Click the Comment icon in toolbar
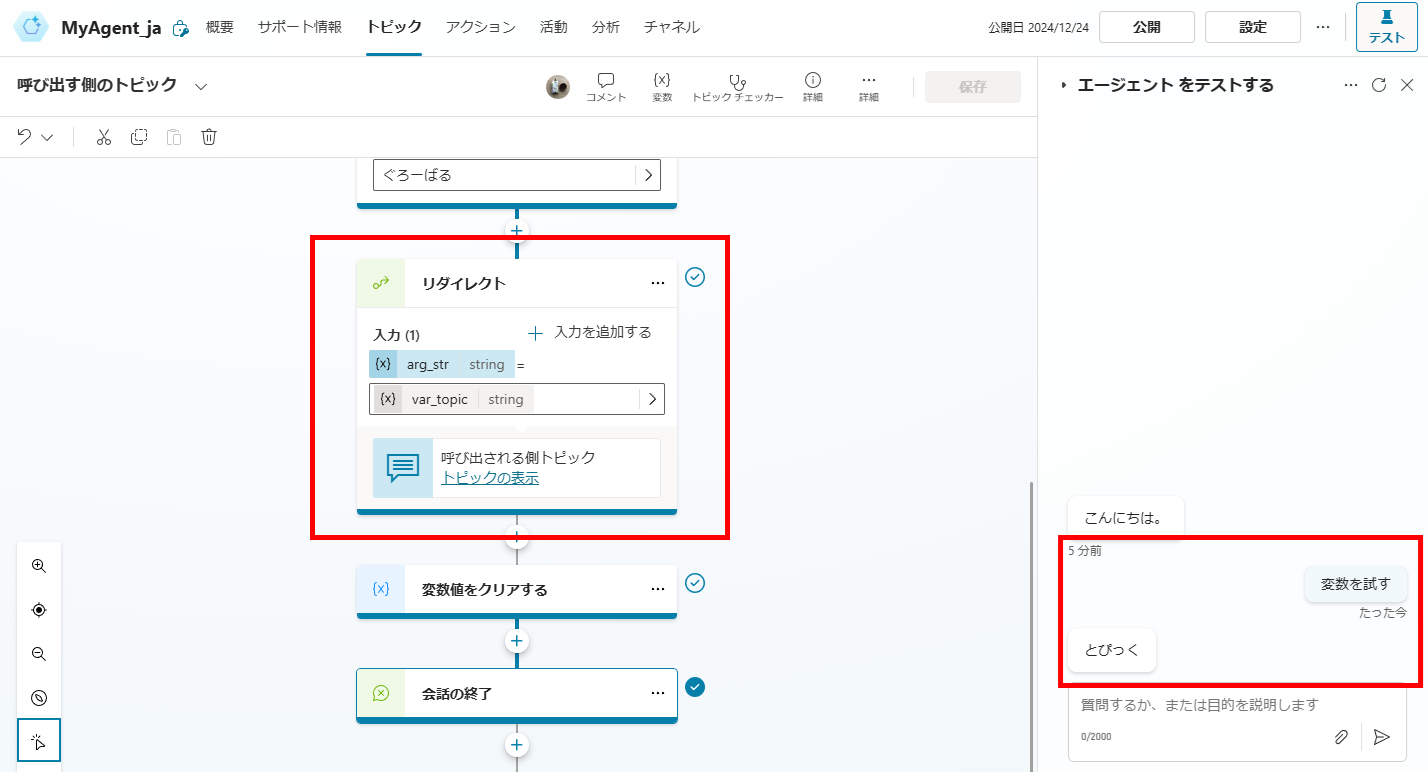This screenshot has width=1428, height=772. 605,81
